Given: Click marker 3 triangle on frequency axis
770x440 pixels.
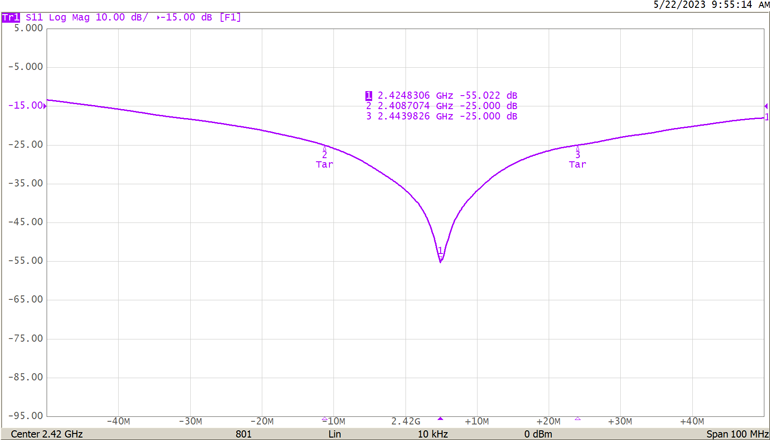Looking at the screenshot, I should 577,418.
